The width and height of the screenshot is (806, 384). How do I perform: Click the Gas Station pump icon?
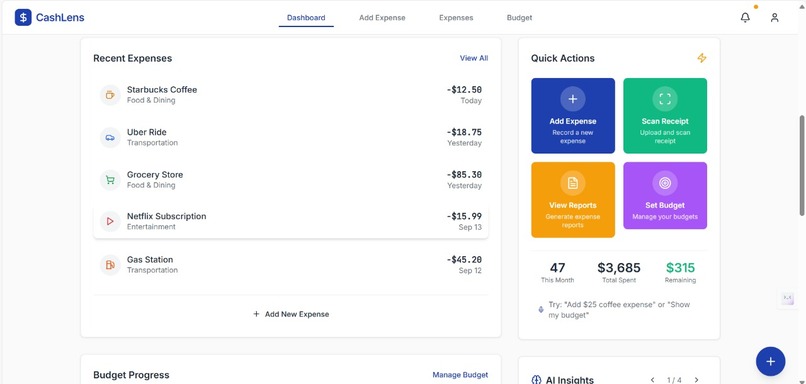tap(110, 265)
